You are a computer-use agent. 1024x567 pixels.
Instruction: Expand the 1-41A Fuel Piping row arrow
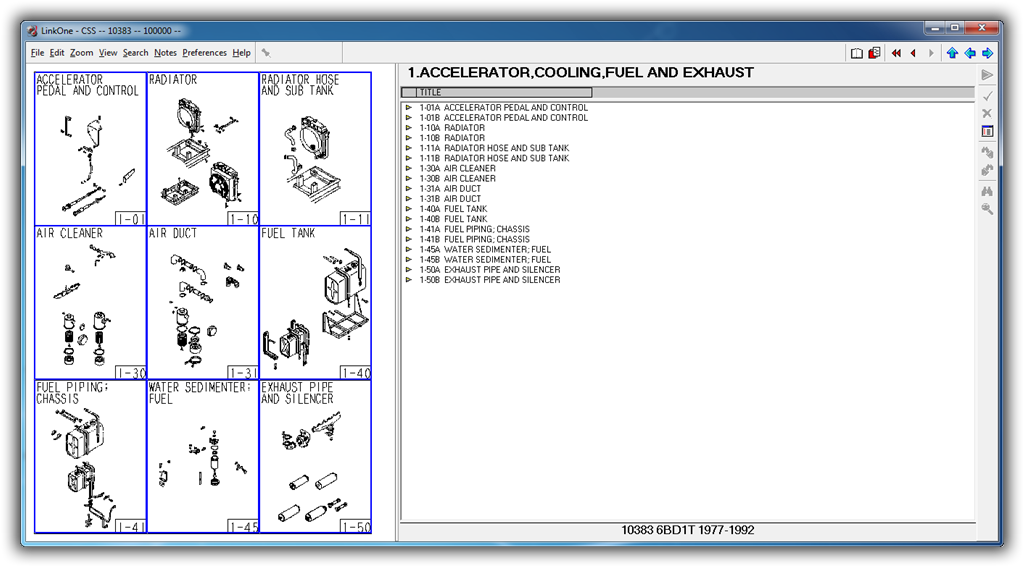click(409, 229)
